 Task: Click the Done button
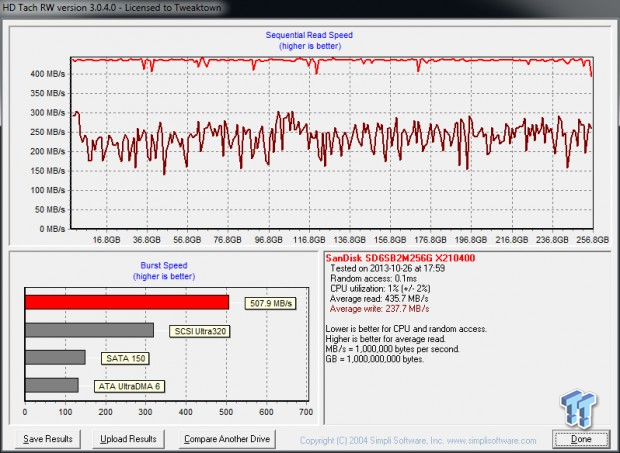(x=581, y=439)
